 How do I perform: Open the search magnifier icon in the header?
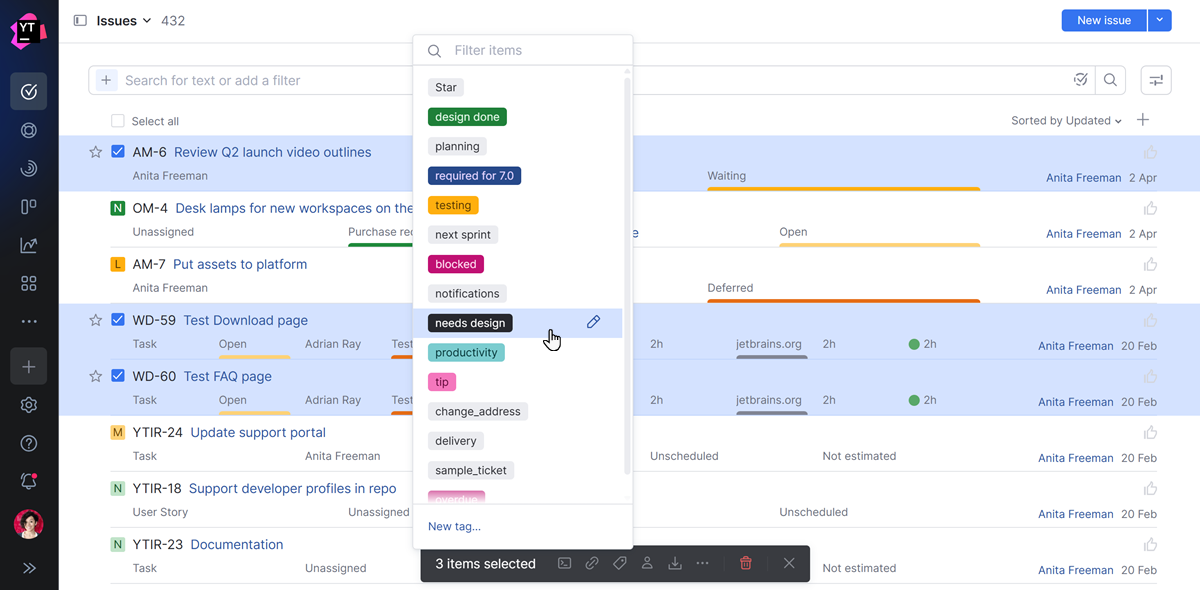1110,79
